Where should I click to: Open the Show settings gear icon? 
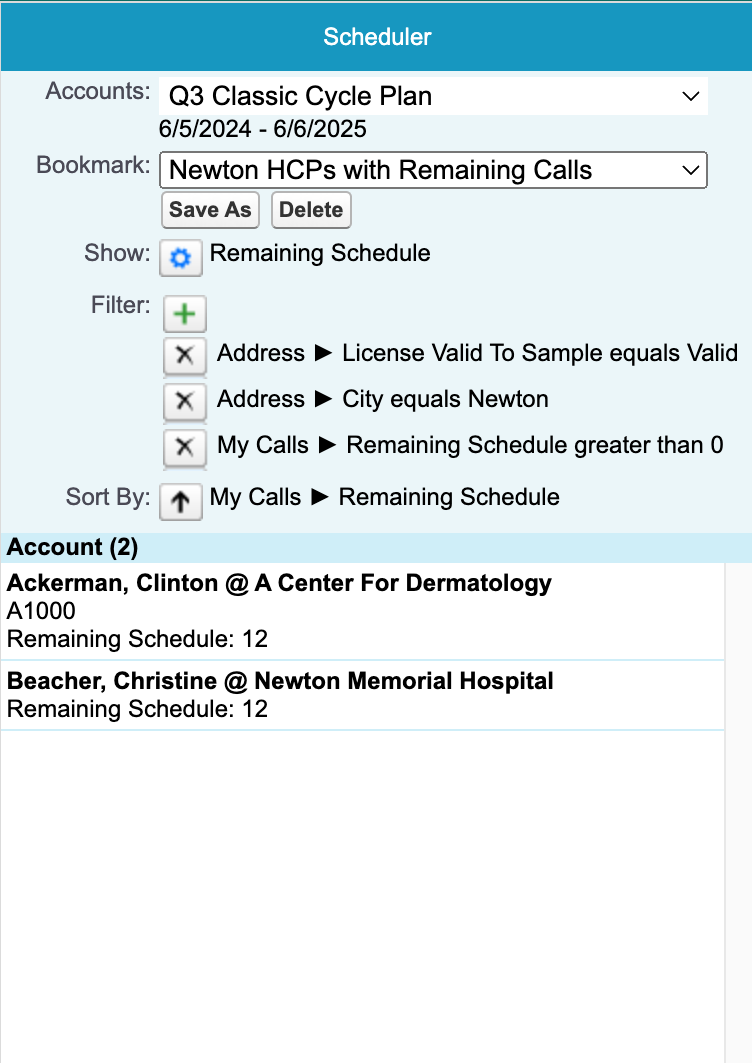coord(181,258)
